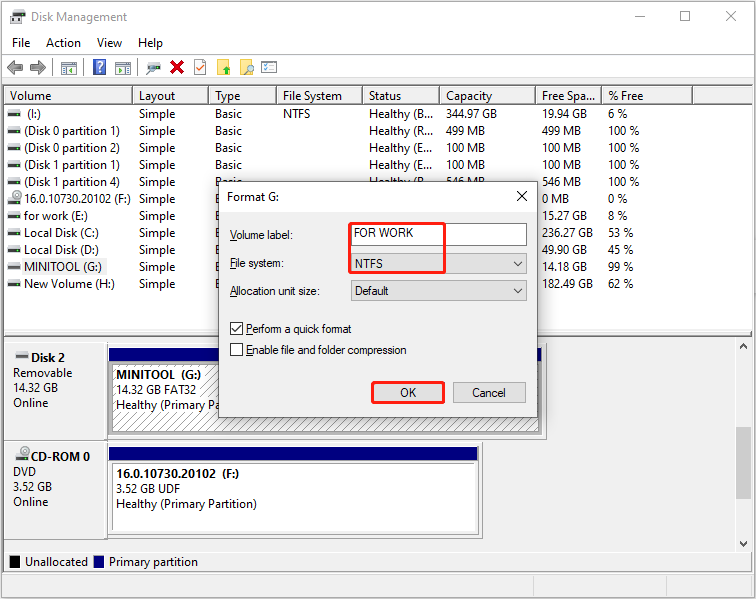Image resolution: width=756 pixels, height=599 pixels.
Task: Maximize the Disk Management window
Action: click(x=685, y=16)
